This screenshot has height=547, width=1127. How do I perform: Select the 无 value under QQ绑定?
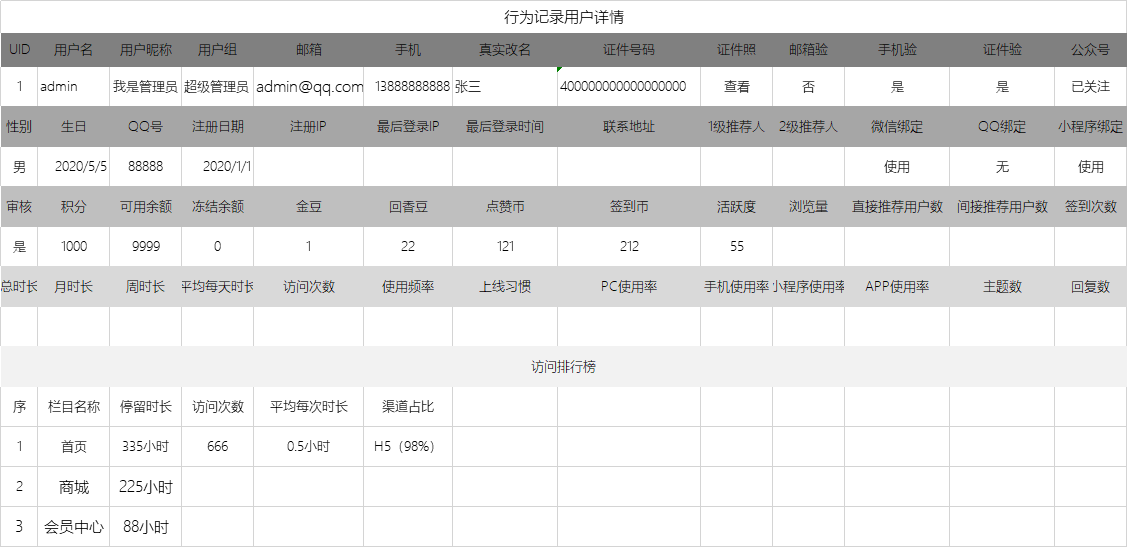pyautogui.click(x=1002, y=167)
